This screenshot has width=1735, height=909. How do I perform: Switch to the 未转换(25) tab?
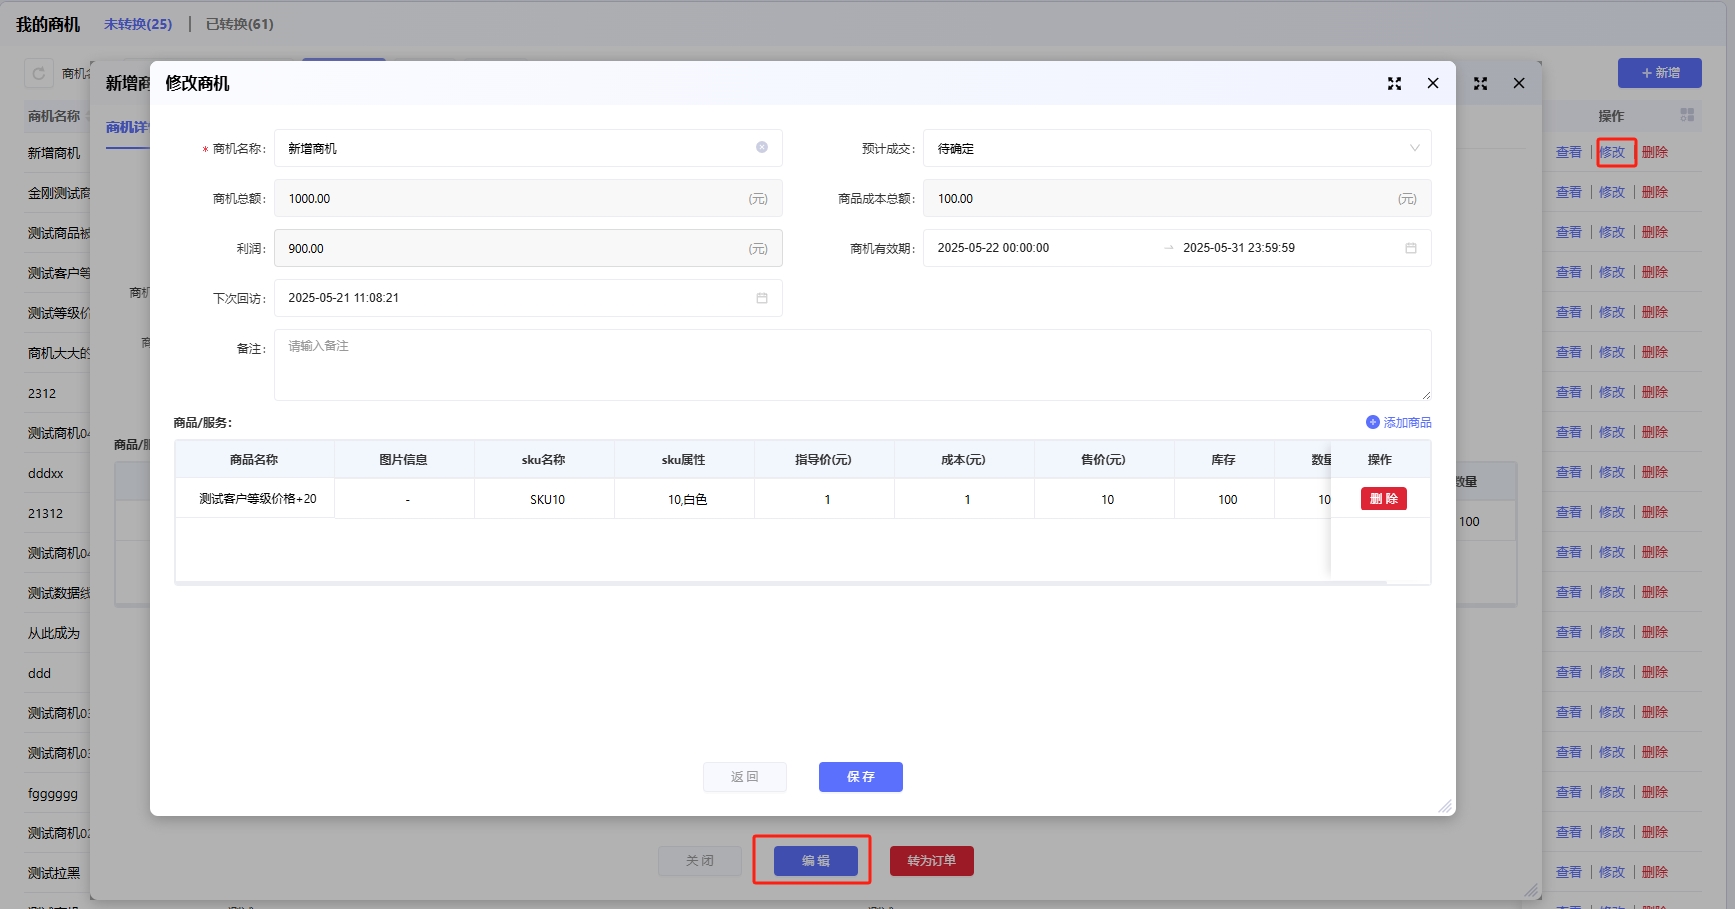coord(138,24)
